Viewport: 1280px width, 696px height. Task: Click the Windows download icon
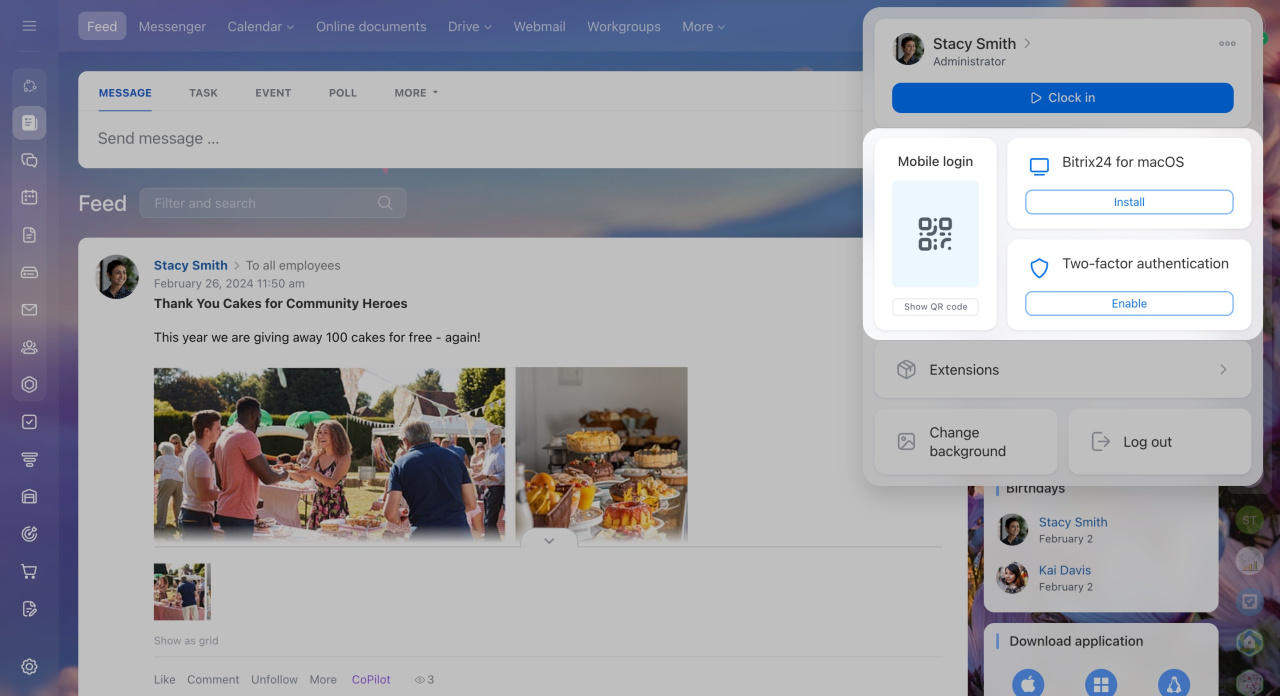point(1101,684)
